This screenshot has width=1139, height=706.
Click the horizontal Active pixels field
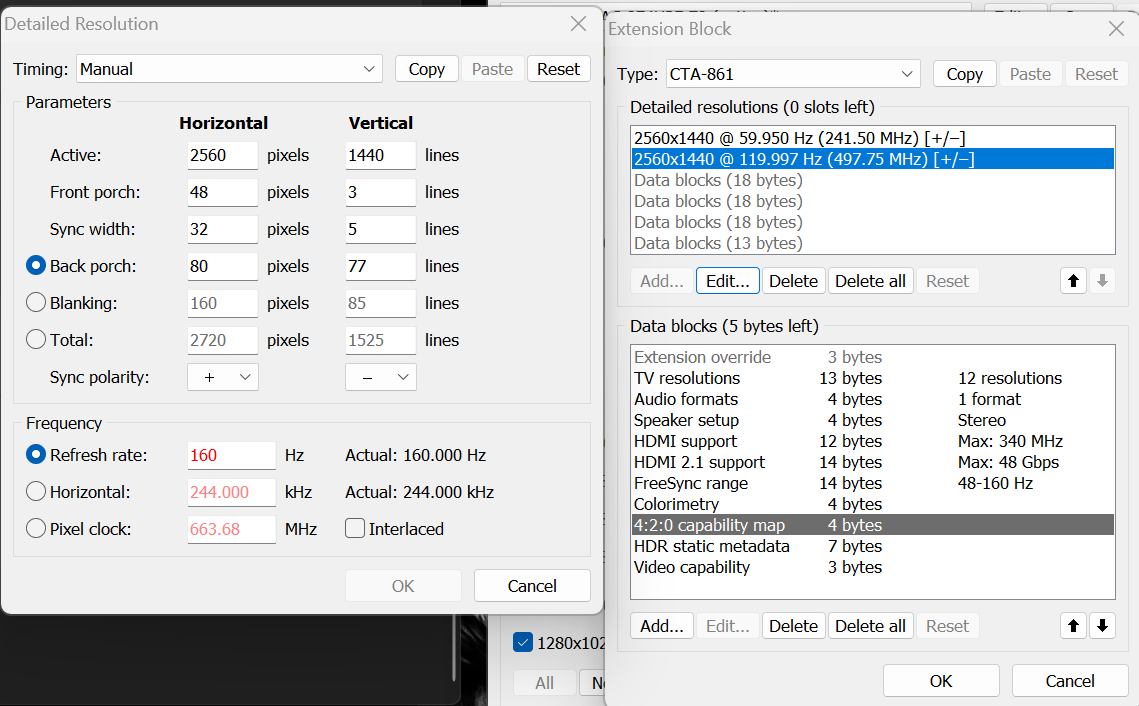pyautogui.click(x=222, y=155)
